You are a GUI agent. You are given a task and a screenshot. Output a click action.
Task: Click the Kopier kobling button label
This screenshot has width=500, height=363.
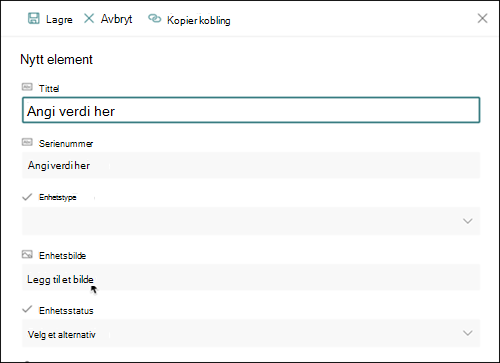tap(199, 20)
